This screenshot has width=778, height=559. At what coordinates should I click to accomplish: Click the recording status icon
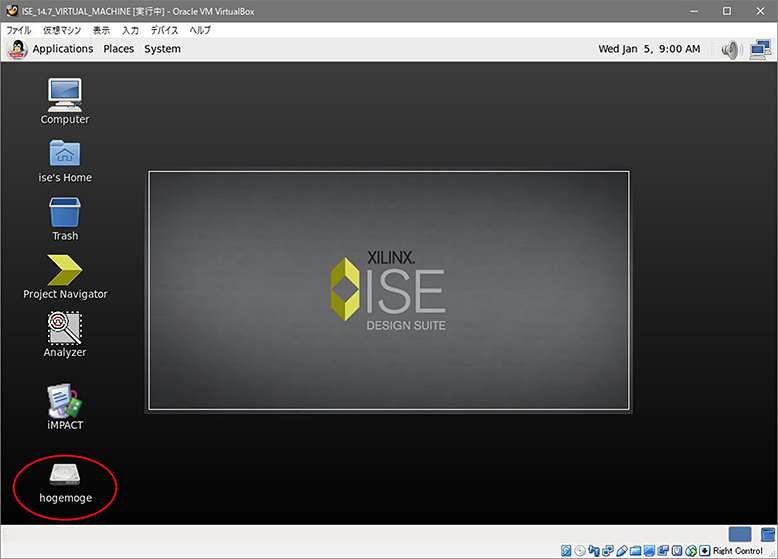663,551
